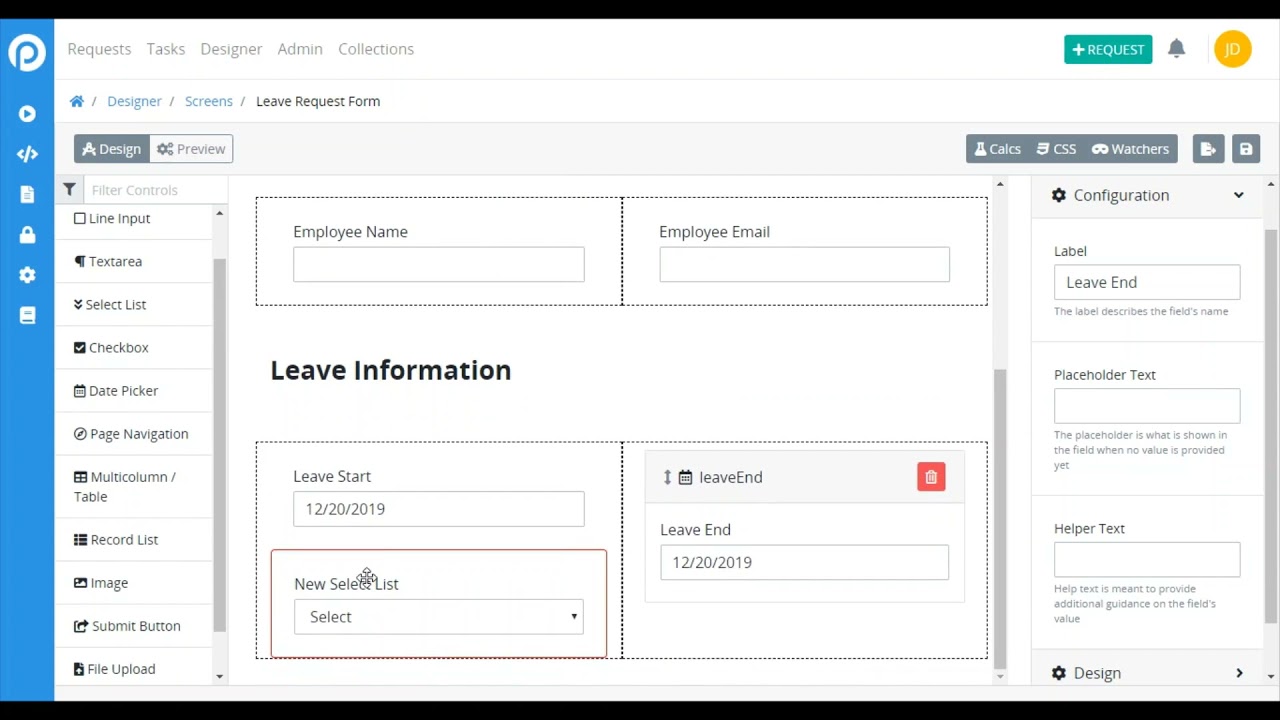Click the Employee Name input field
This screenshot has height=720, width=1280.
pyautogui.click(x=439, y=265)
